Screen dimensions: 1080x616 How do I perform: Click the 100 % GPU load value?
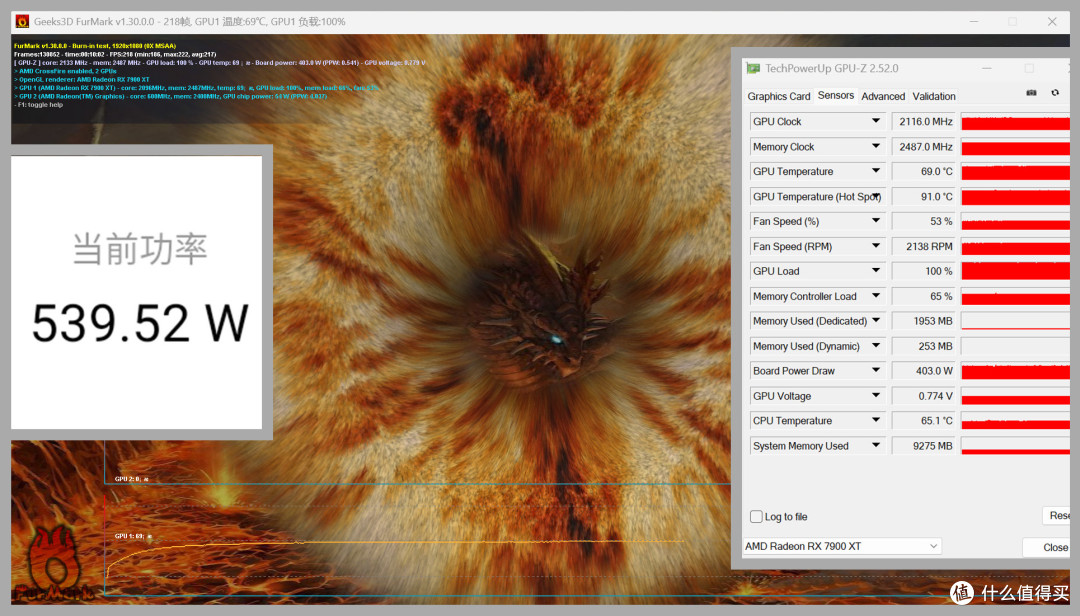tap(924, 271)
